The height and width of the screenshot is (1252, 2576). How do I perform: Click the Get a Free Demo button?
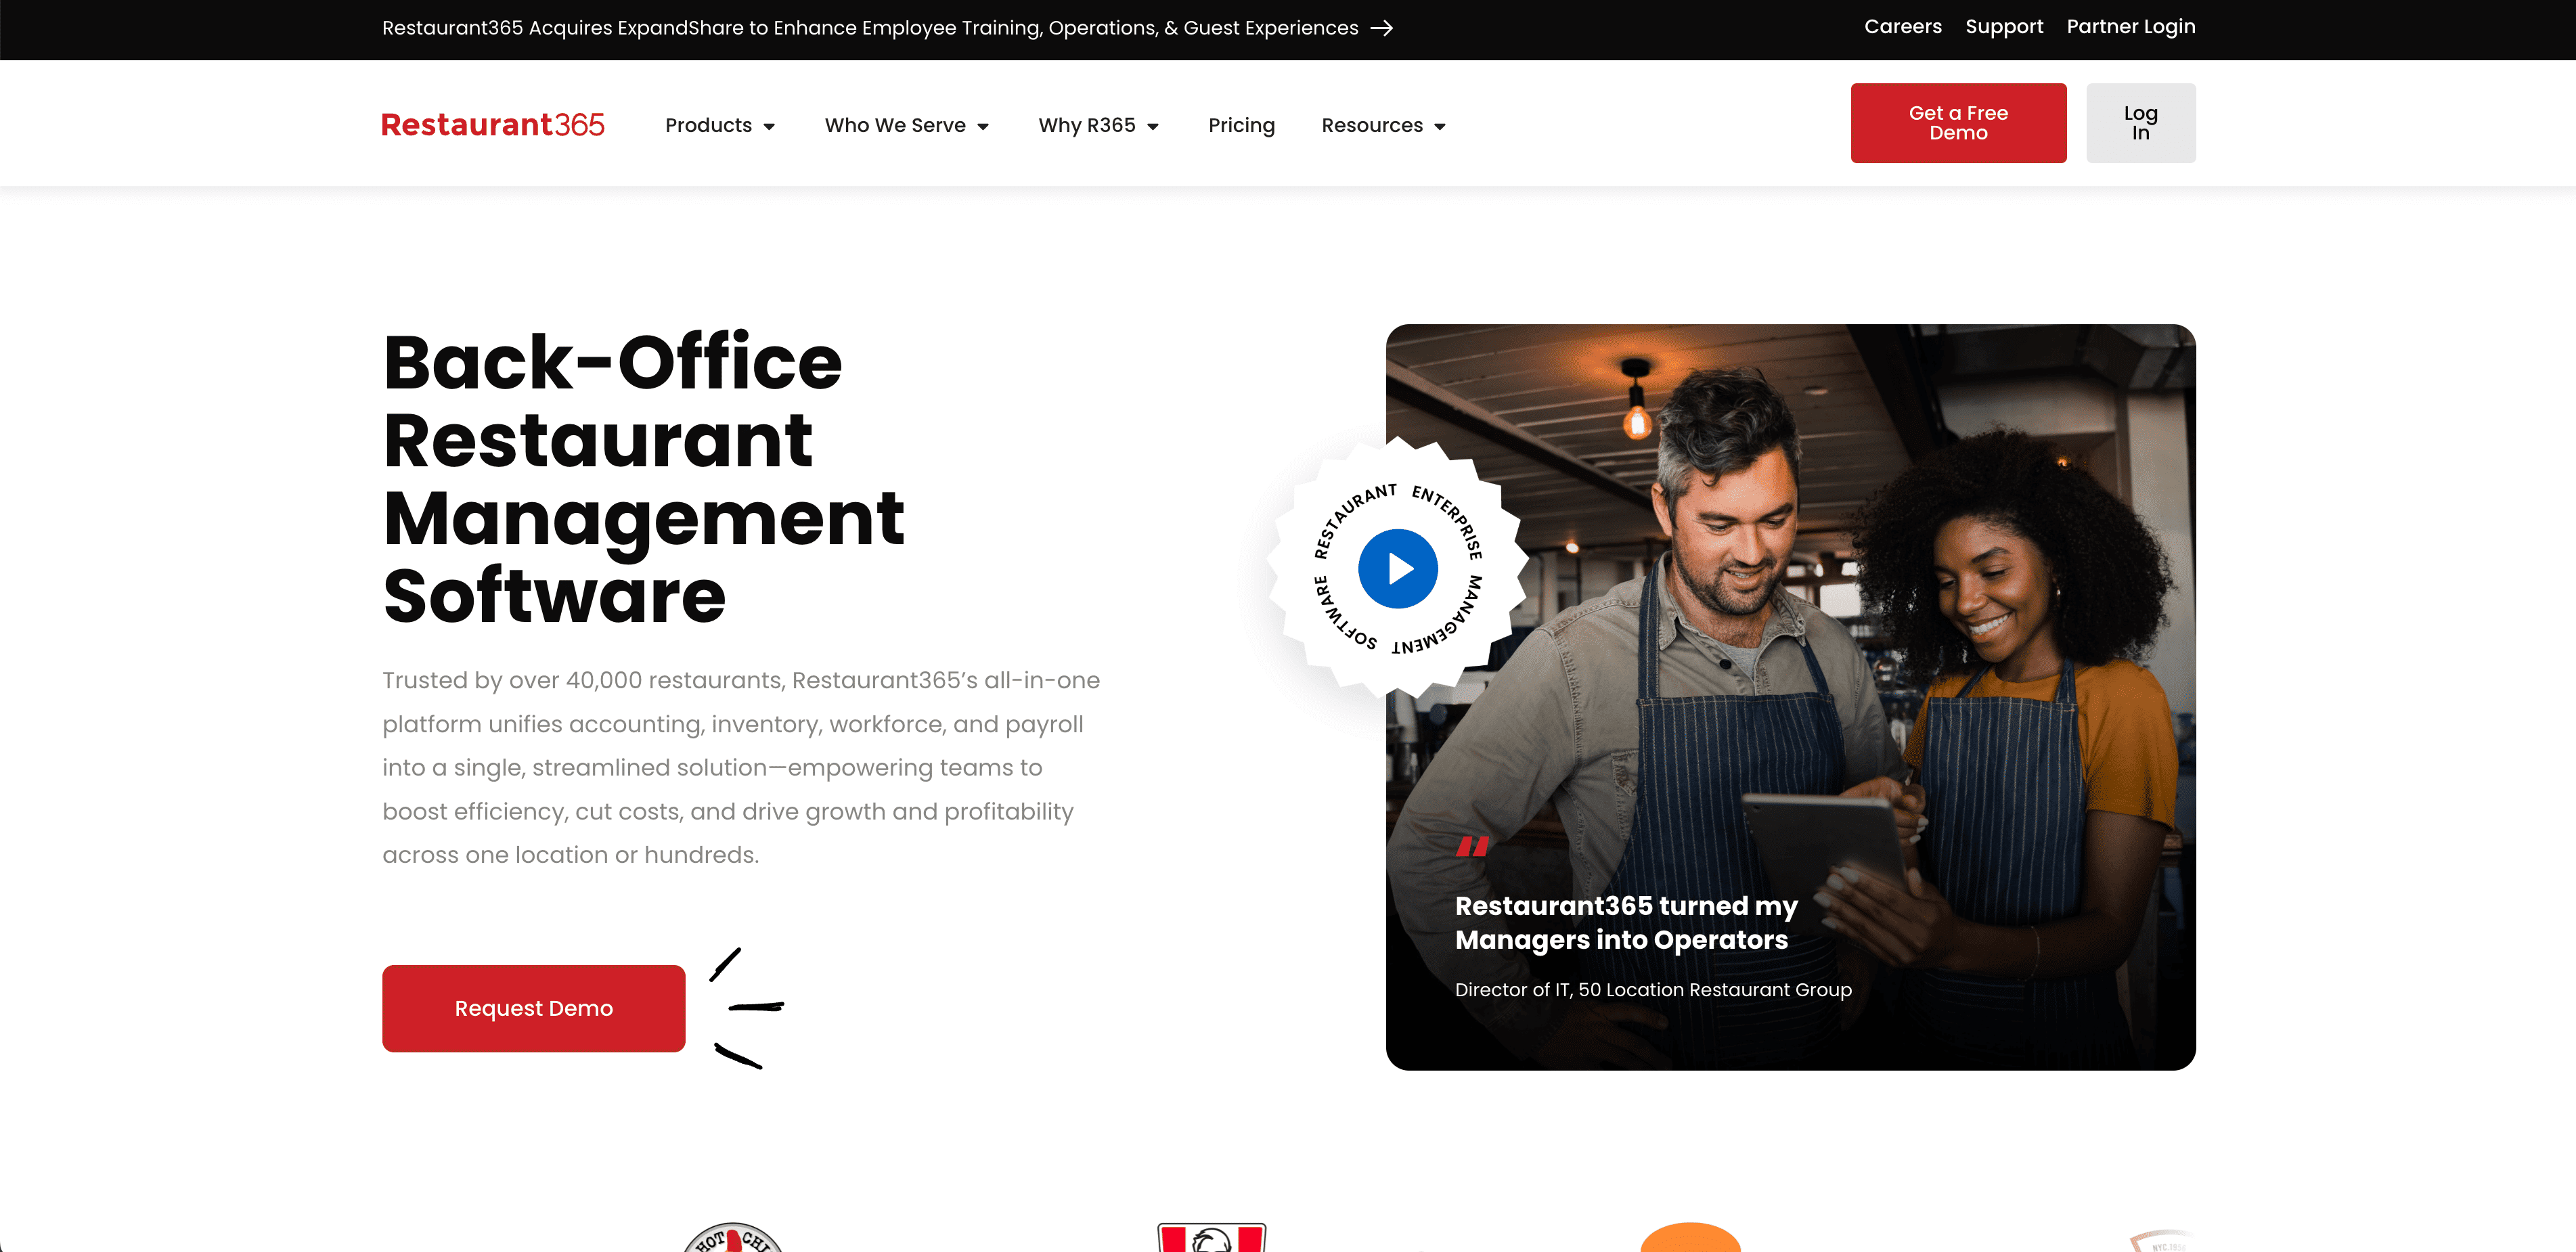[x=1958, y=123]
